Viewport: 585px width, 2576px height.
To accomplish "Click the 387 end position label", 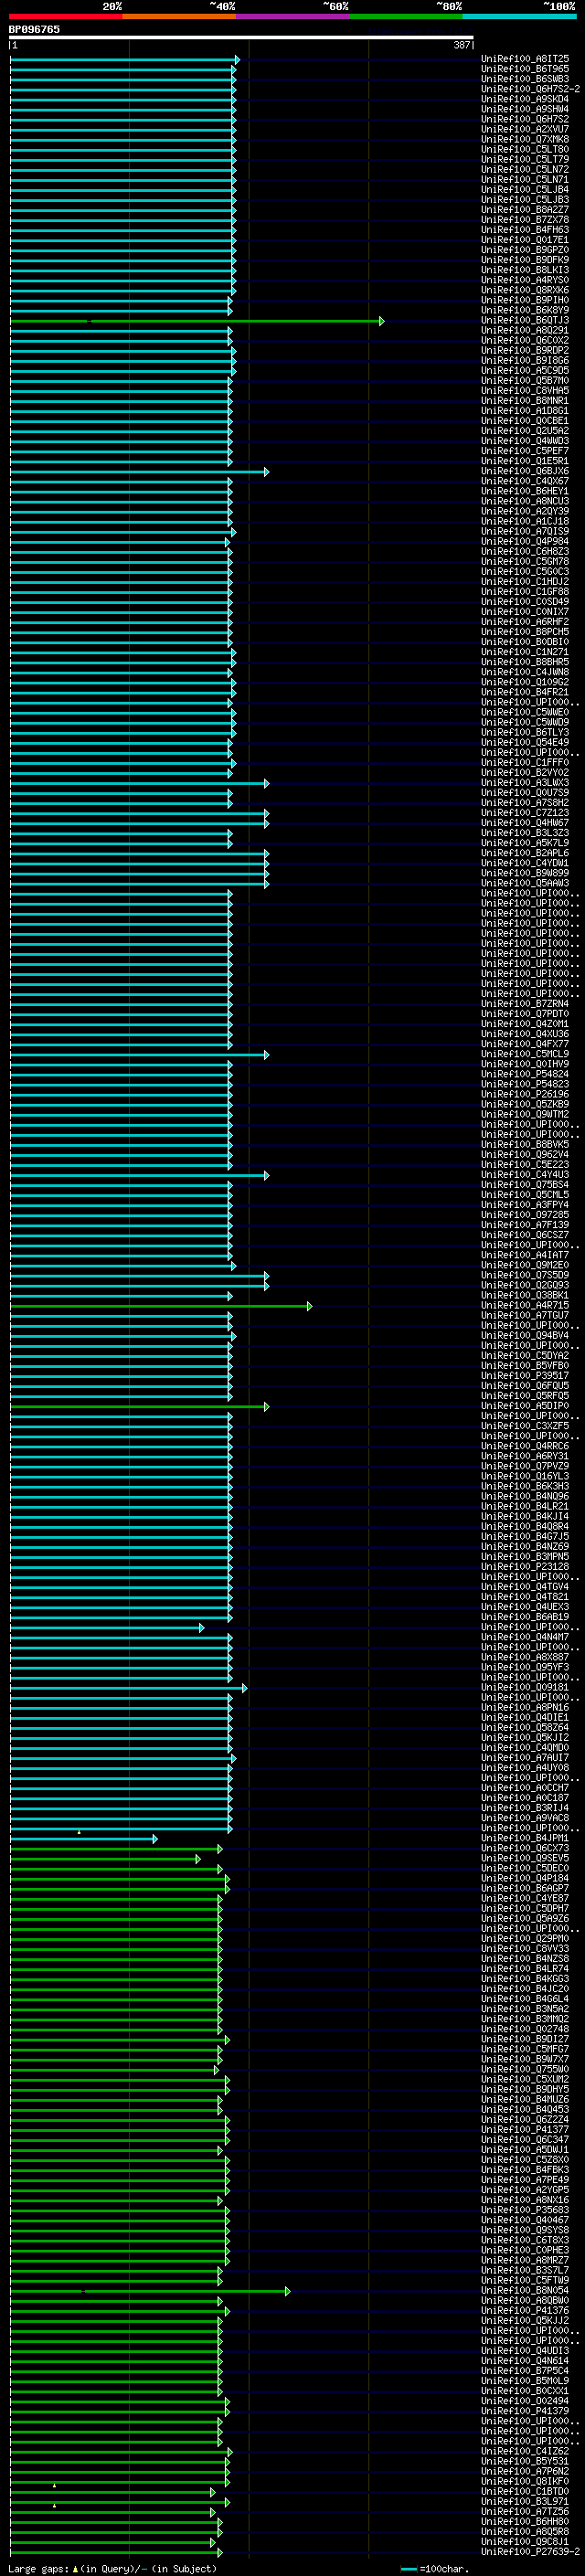I will click(x=462, y=45).
